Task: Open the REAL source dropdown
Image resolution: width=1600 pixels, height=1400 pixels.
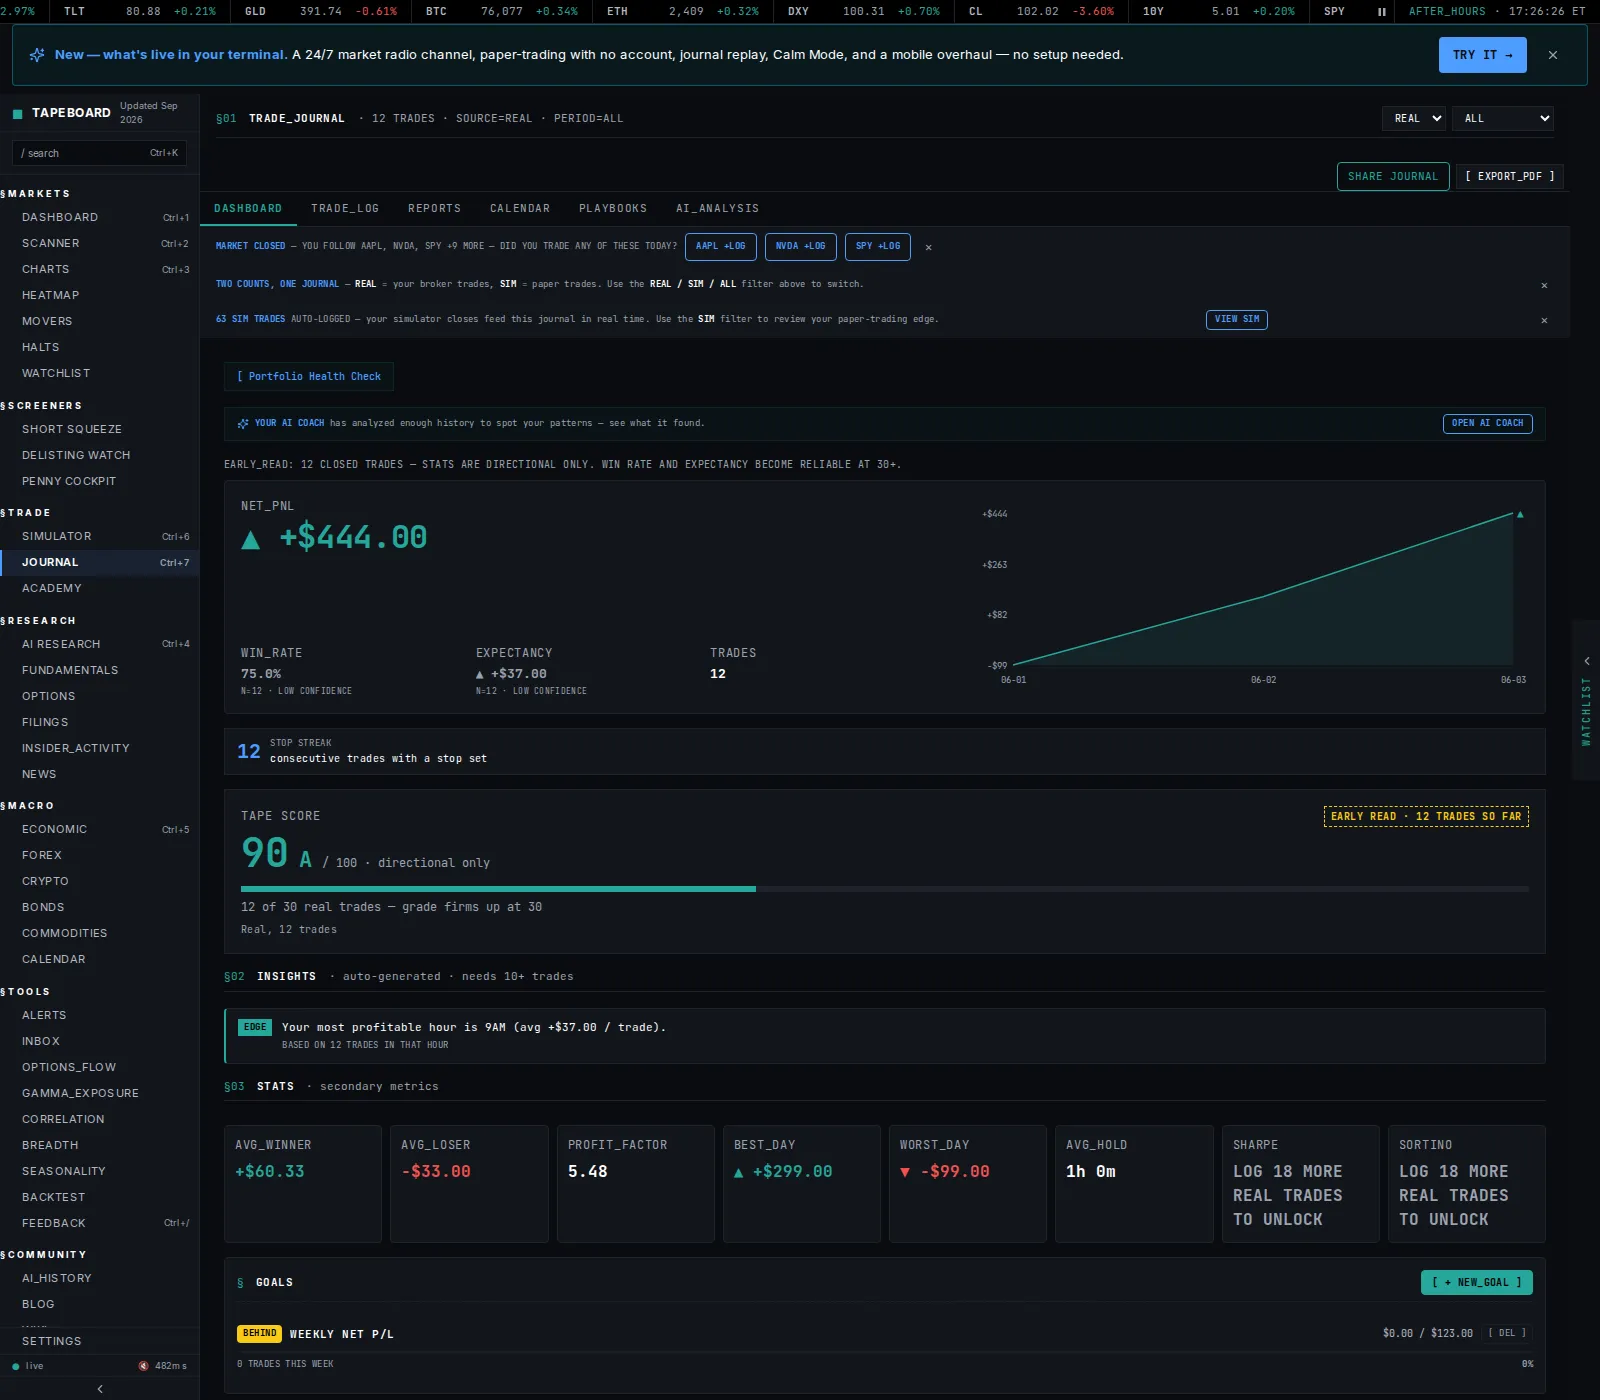Action: coord(1414,118)
